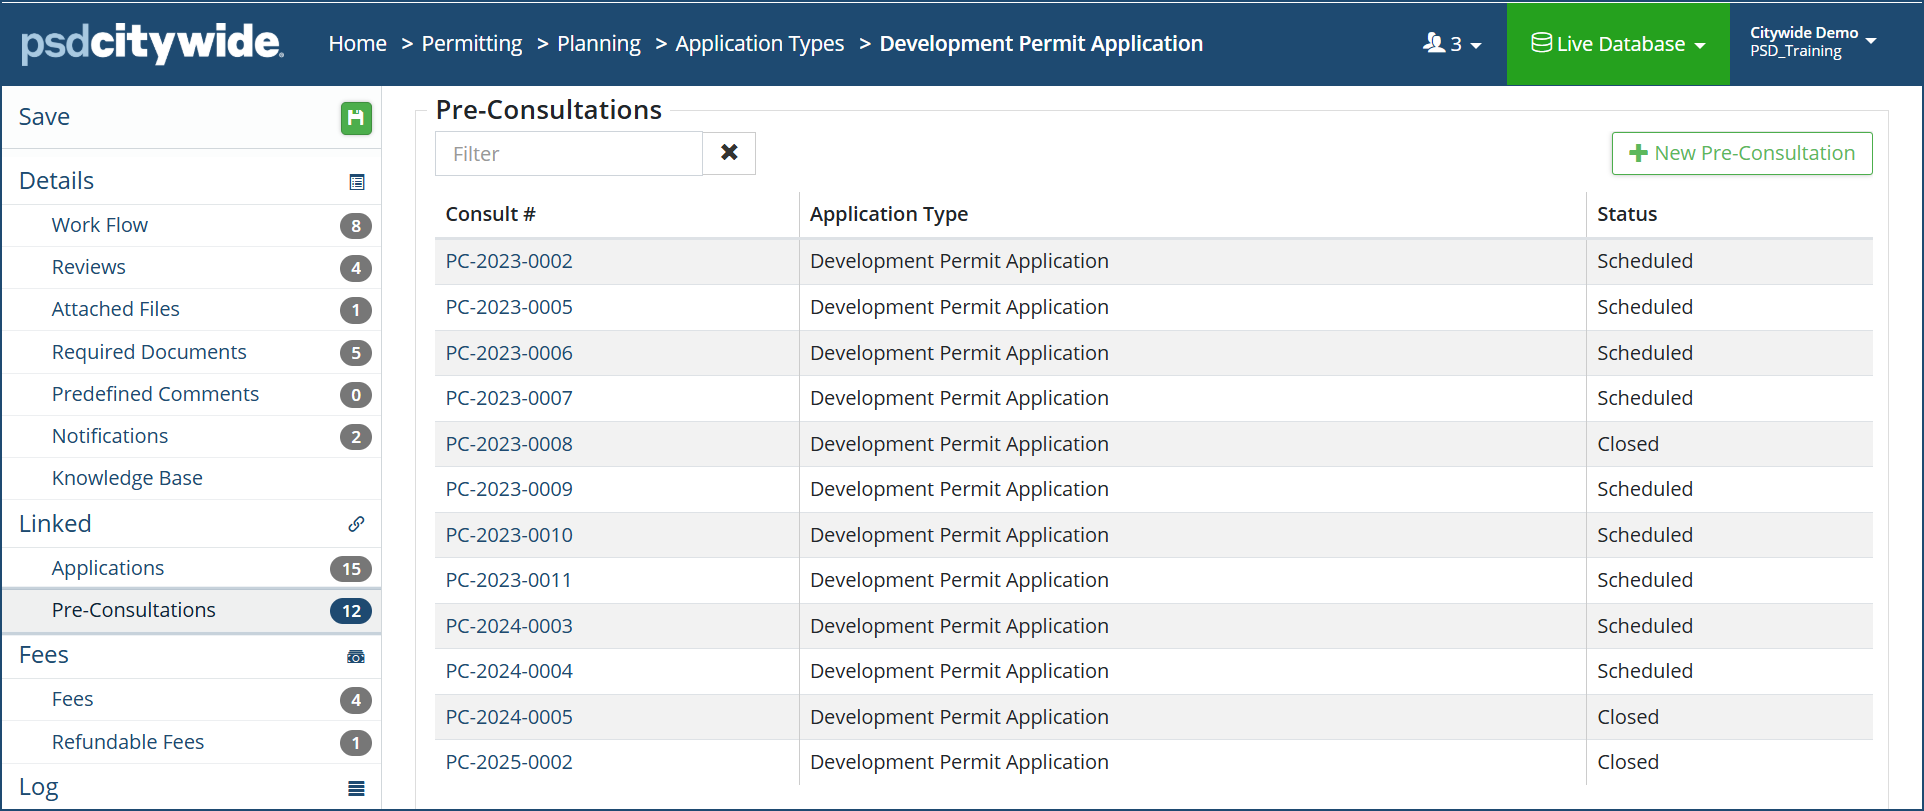1924x811 pixels.
Task: Open consultation PC-2023-0008
Action: point(509,444)
